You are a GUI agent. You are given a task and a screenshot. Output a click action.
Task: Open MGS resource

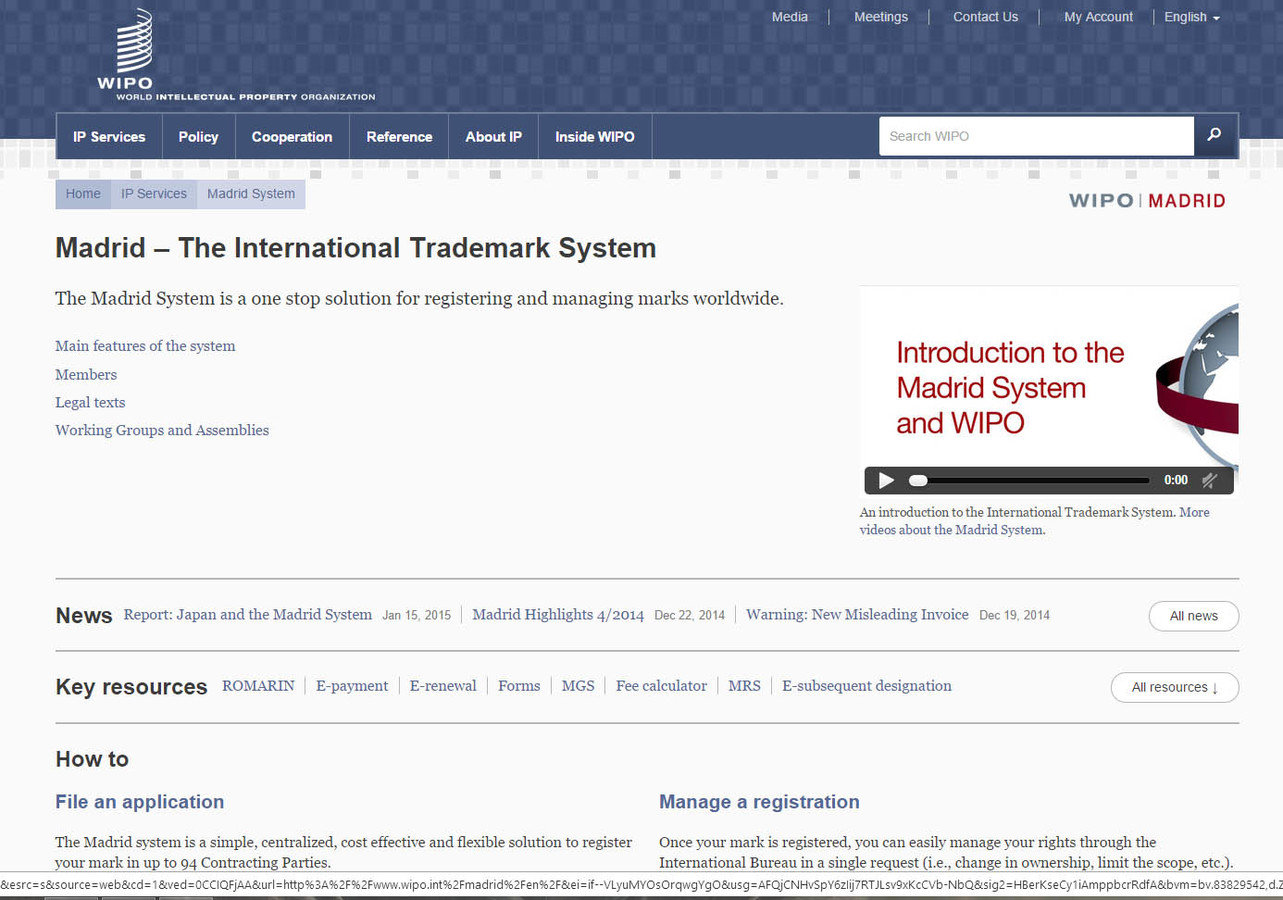(578, 686)
